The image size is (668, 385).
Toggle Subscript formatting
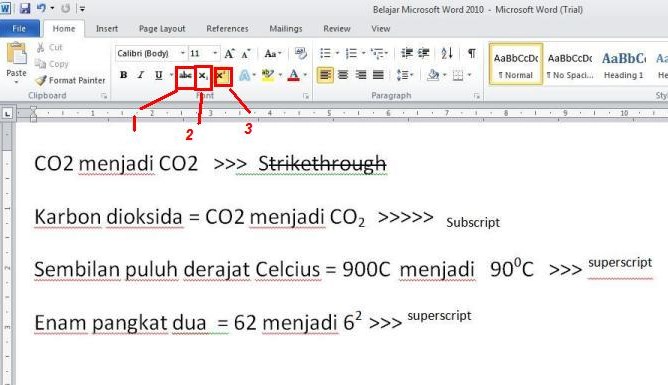[203, 76]
